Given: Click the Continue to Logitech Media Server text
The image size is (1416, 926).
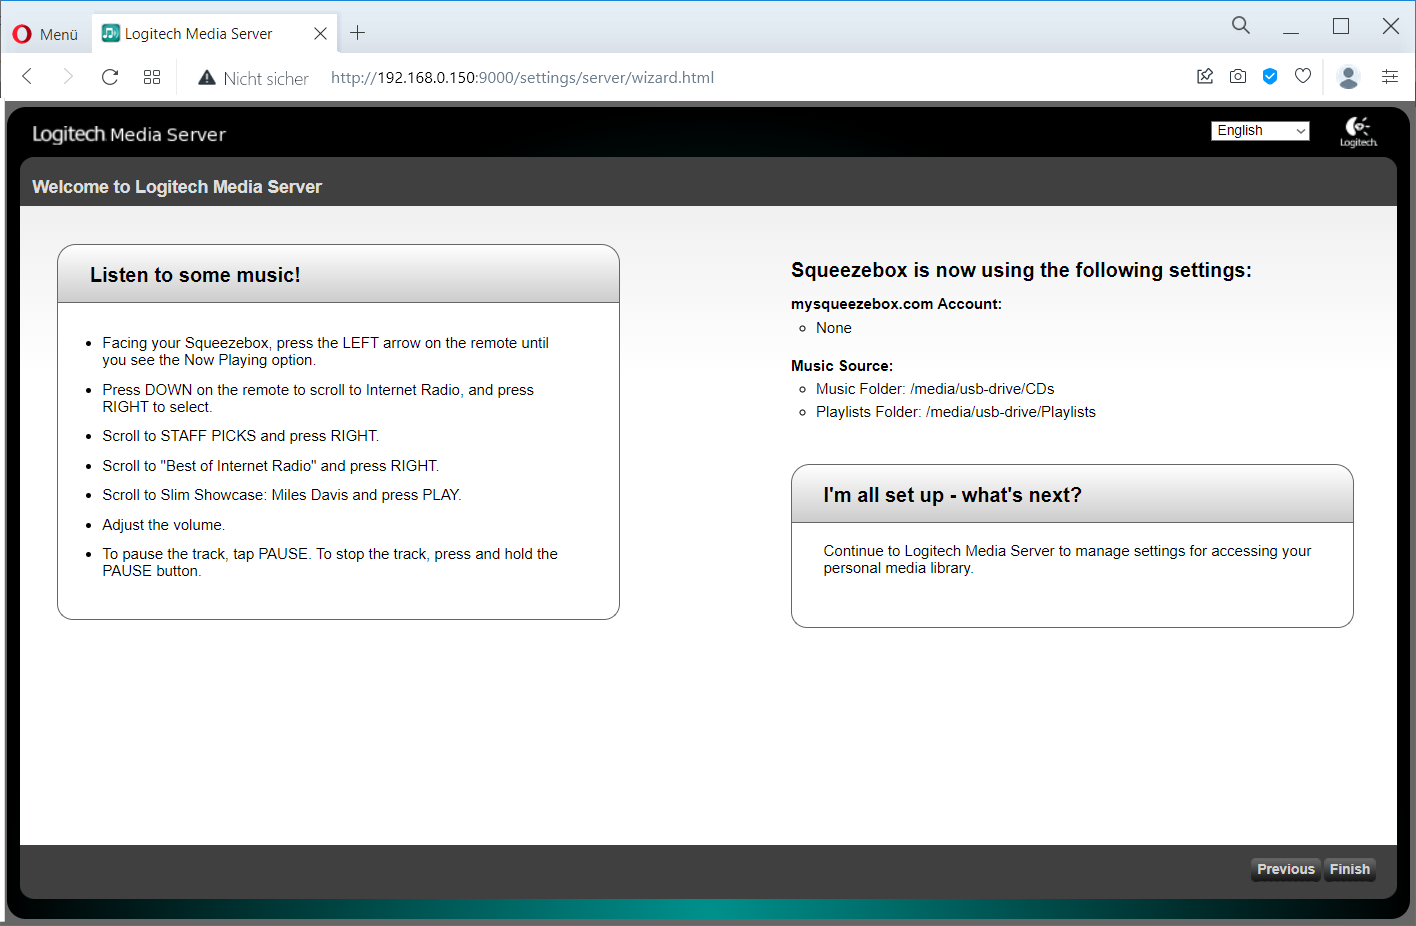Looking at the screenshot, I should coord(1067,559).
